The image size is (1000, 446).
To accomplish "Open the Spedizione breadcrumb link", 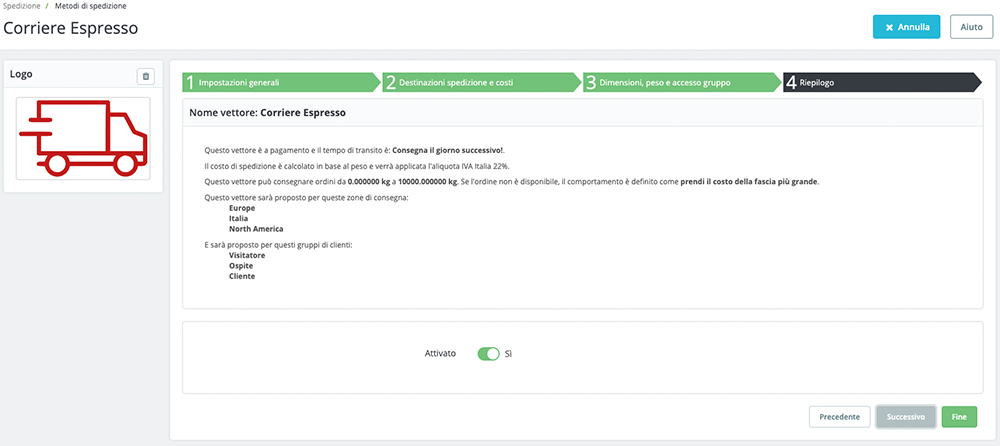I will [x=21, y=6].
